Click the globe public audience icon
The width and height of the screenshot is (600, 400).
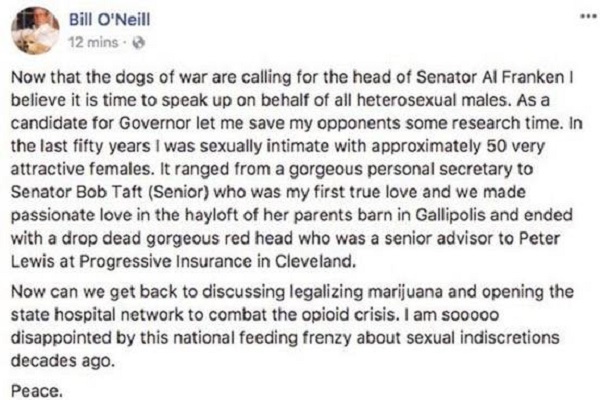pos(138,42)
